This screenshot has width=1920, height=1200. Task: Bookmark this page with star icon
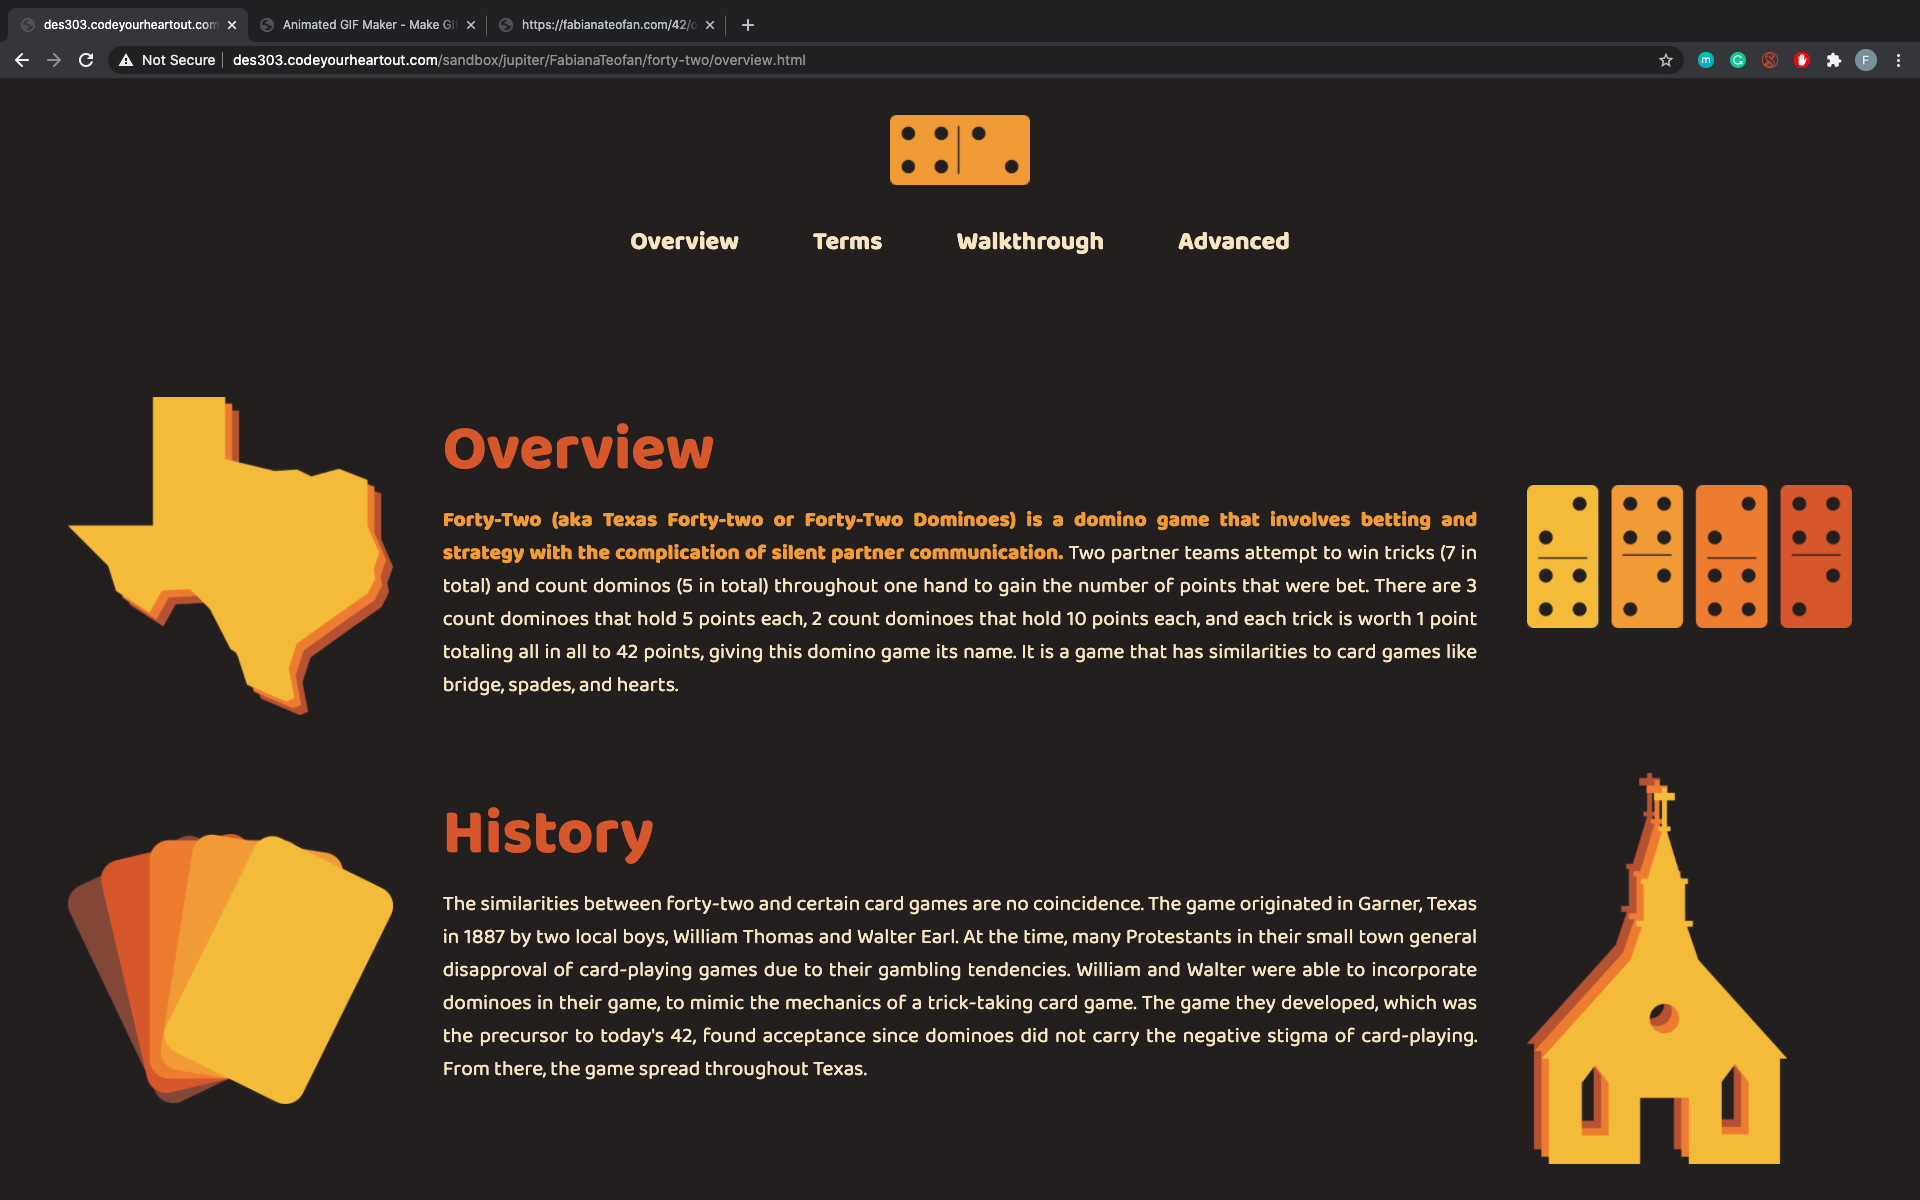point(1665,60)
